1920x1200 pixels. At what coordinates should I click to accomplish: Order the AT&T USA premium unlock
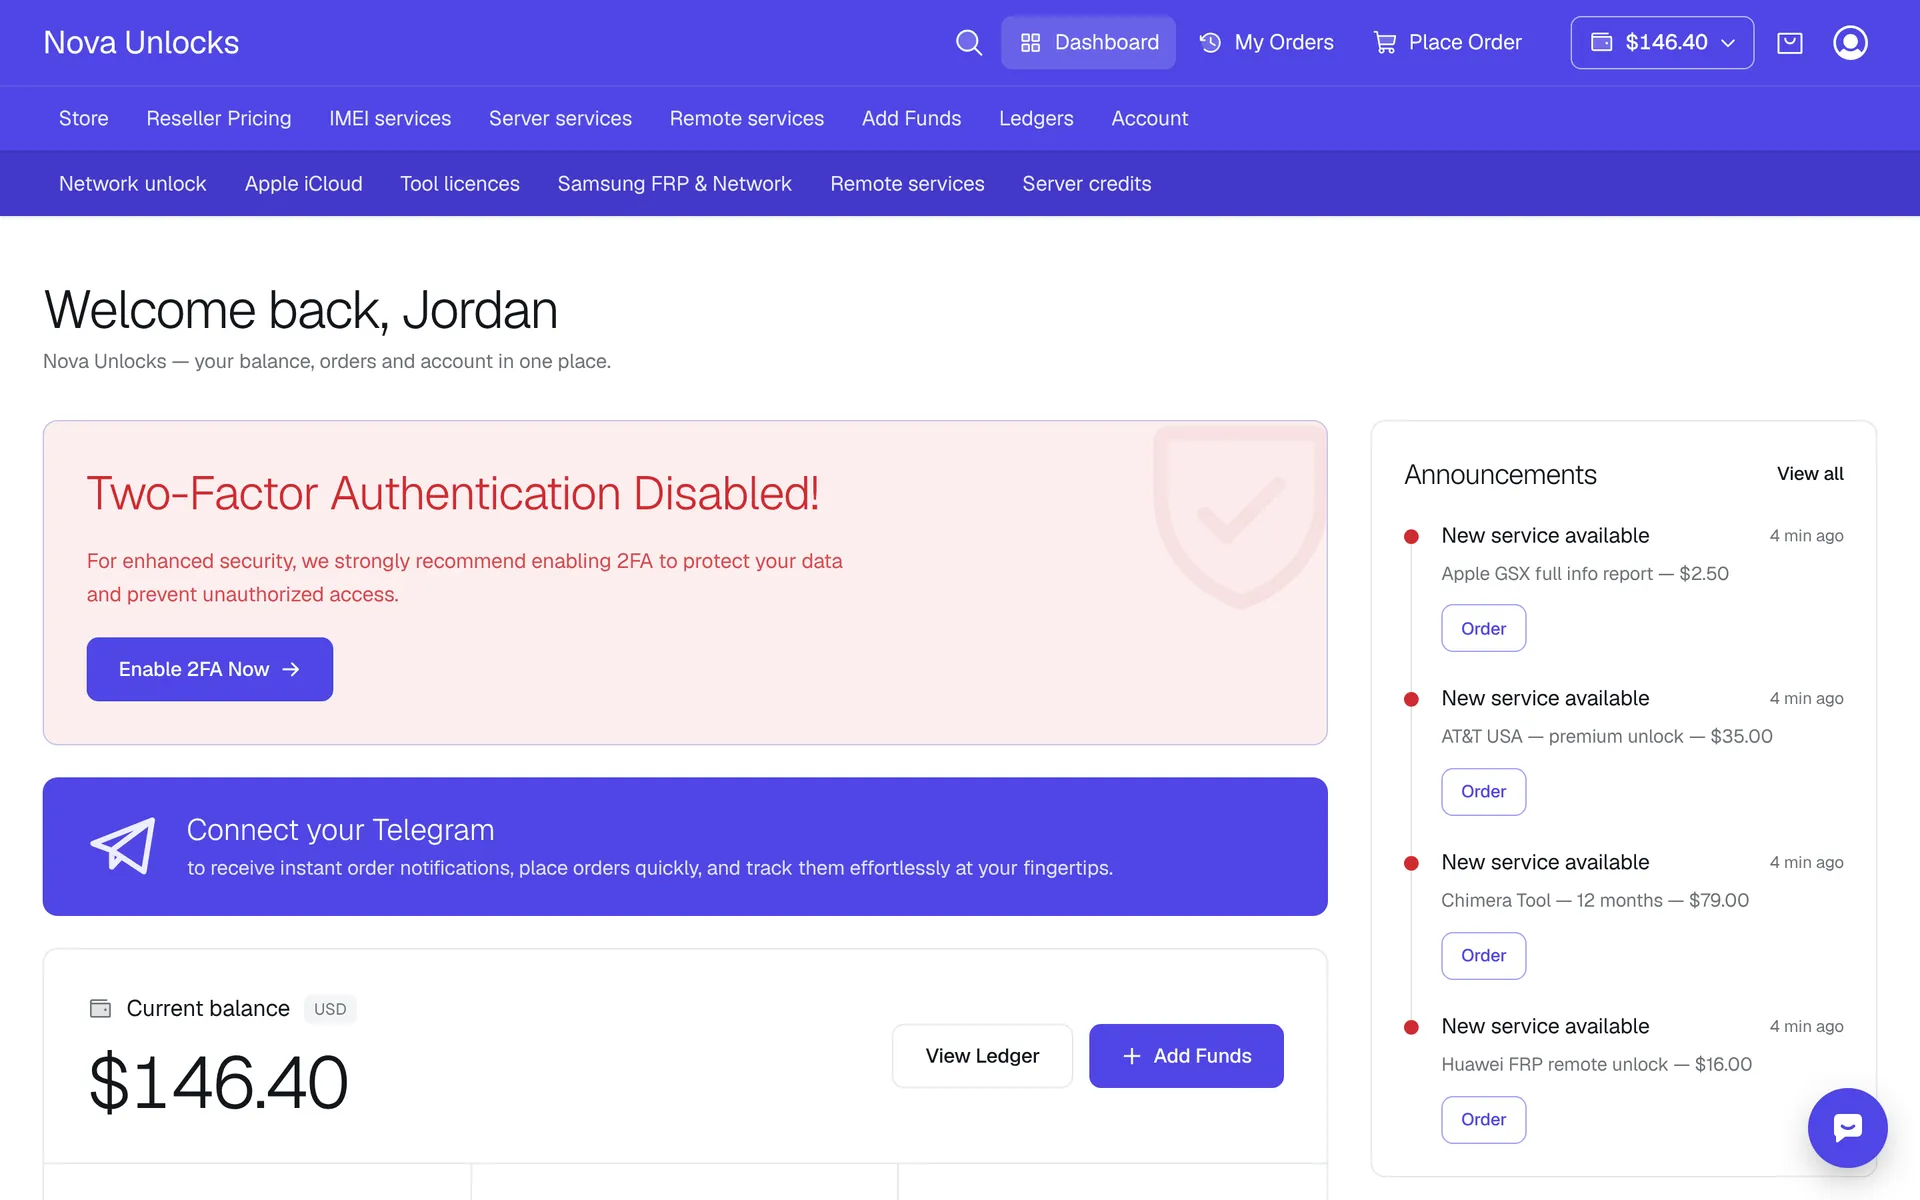[1483, 792]
